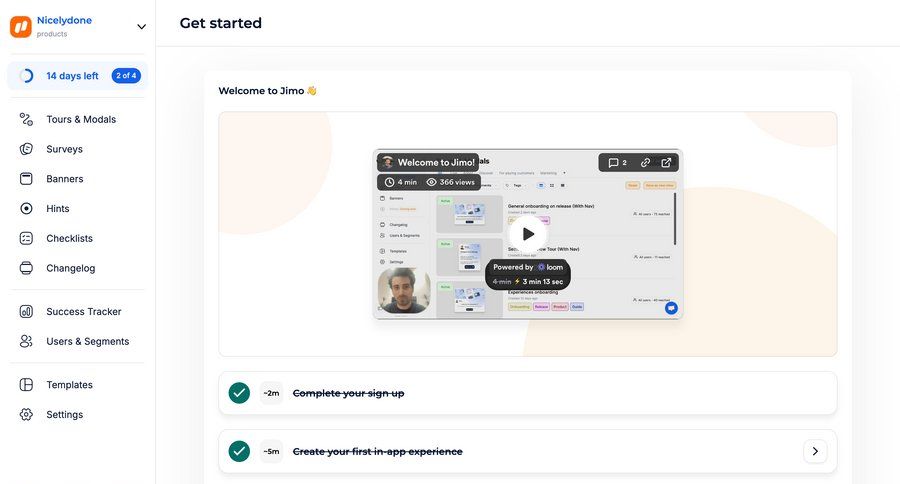This screenshot has width=900, height=484.
Task: Open video comments showing 2
Action: [x=618, y=162]
